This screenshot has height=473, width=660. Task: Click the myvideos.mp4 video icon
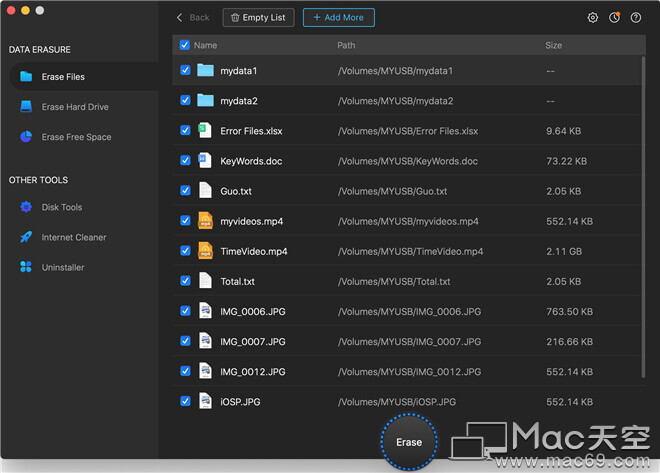click(x=205, y=221)
